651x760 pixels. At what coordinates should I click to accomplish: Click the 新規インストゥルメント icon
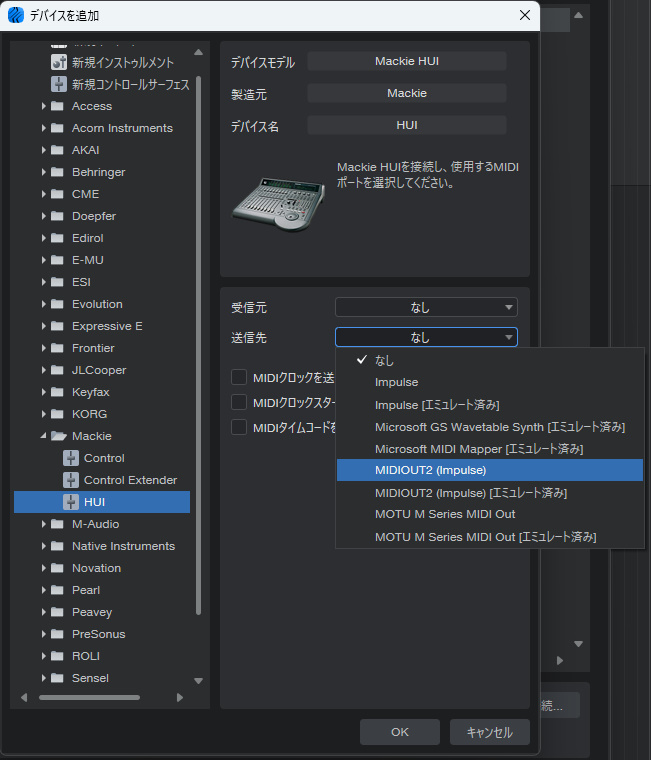pyautogui.click(x=59, y=62)
